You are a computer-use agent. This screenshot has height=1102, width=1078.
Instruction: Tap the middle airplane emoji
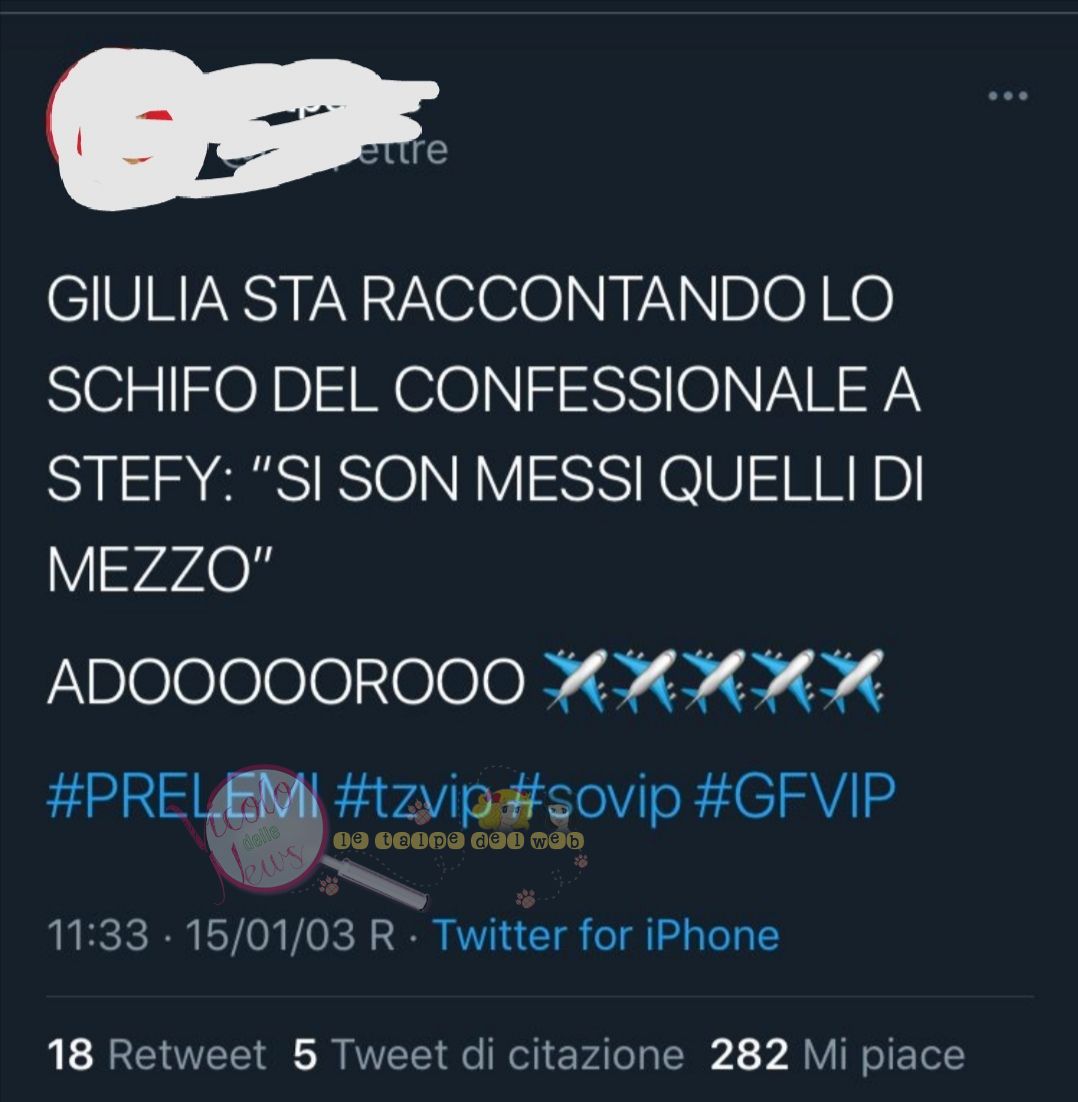tap(713, 680)
